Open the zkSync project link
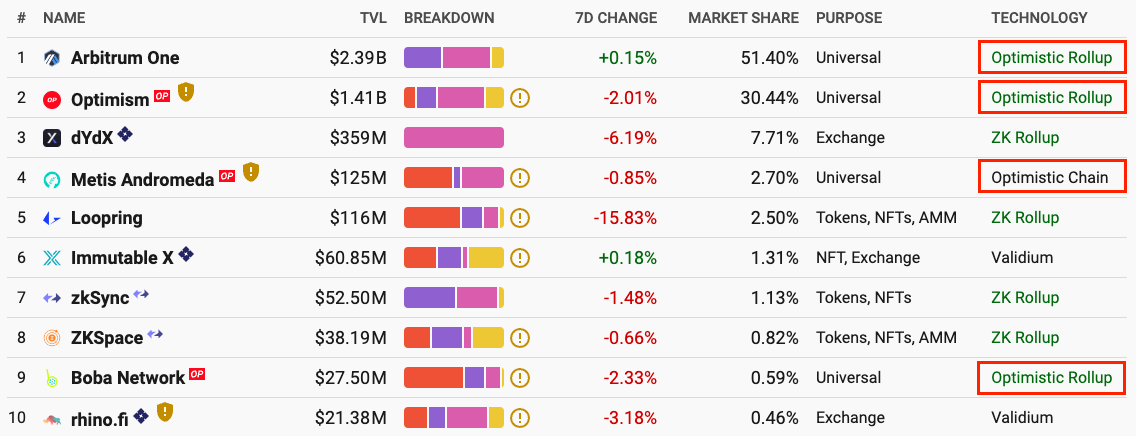 pos(100,298)
